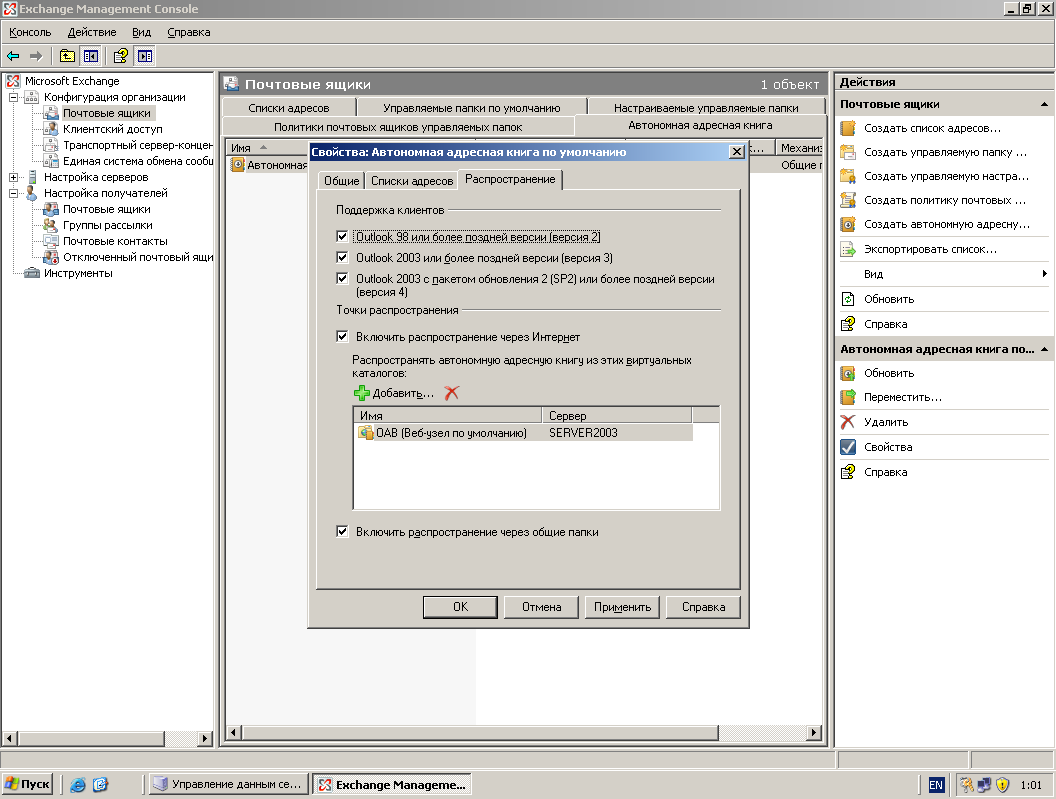The image size is (1056, 799).
Task: Open the Справка menu in menu bar
Action: pos(189,32)
